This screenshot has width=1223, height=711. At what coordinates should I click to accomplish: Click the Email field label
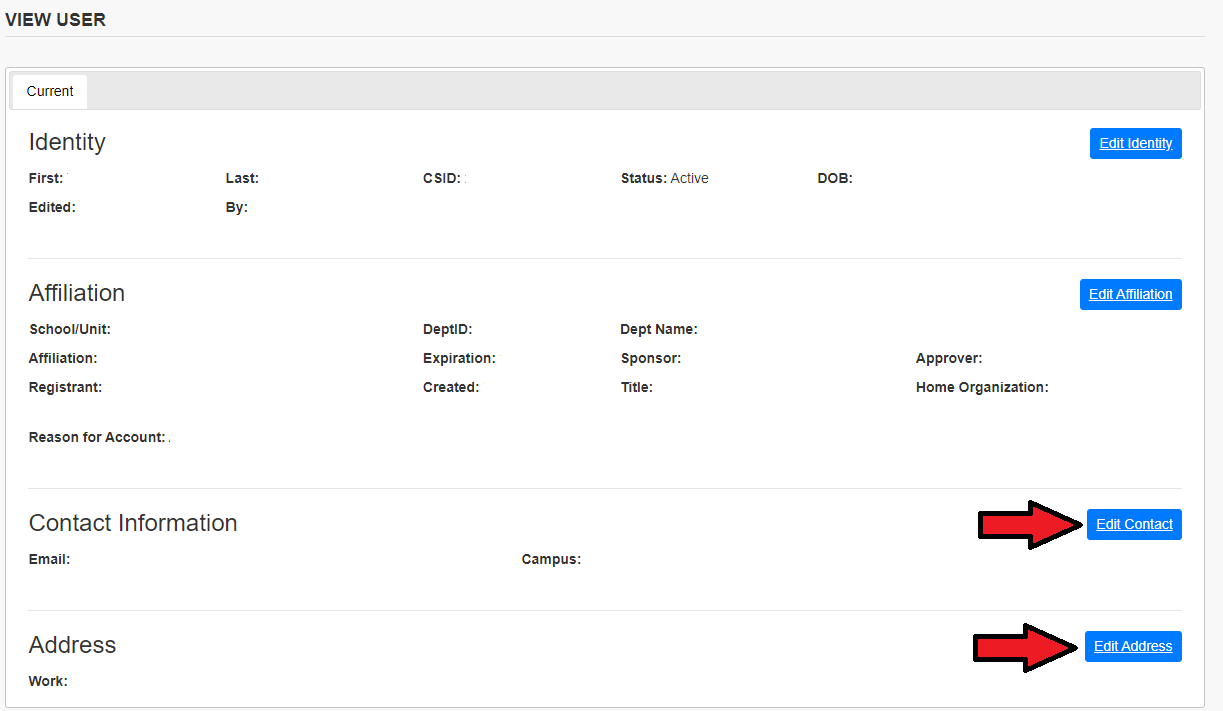(x=49, y=559)
